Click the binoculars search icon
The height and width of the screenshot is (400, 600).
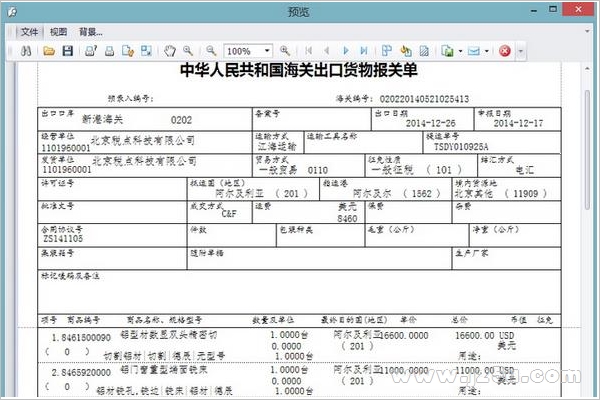pos(26,51)
